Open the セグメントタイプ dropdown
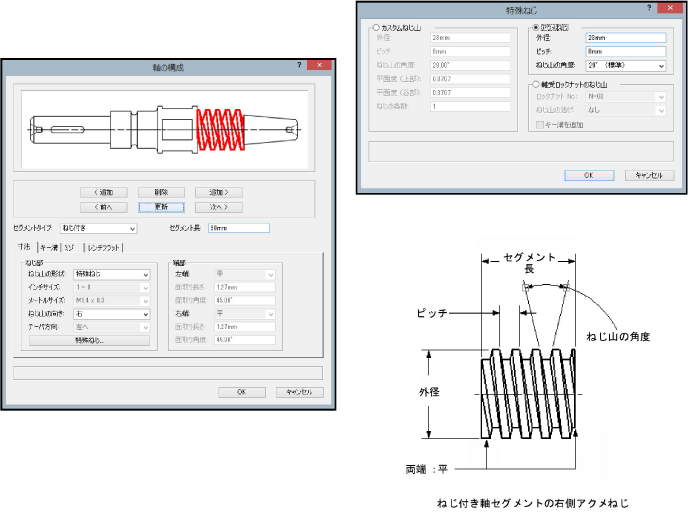 (x=98, y=228)
